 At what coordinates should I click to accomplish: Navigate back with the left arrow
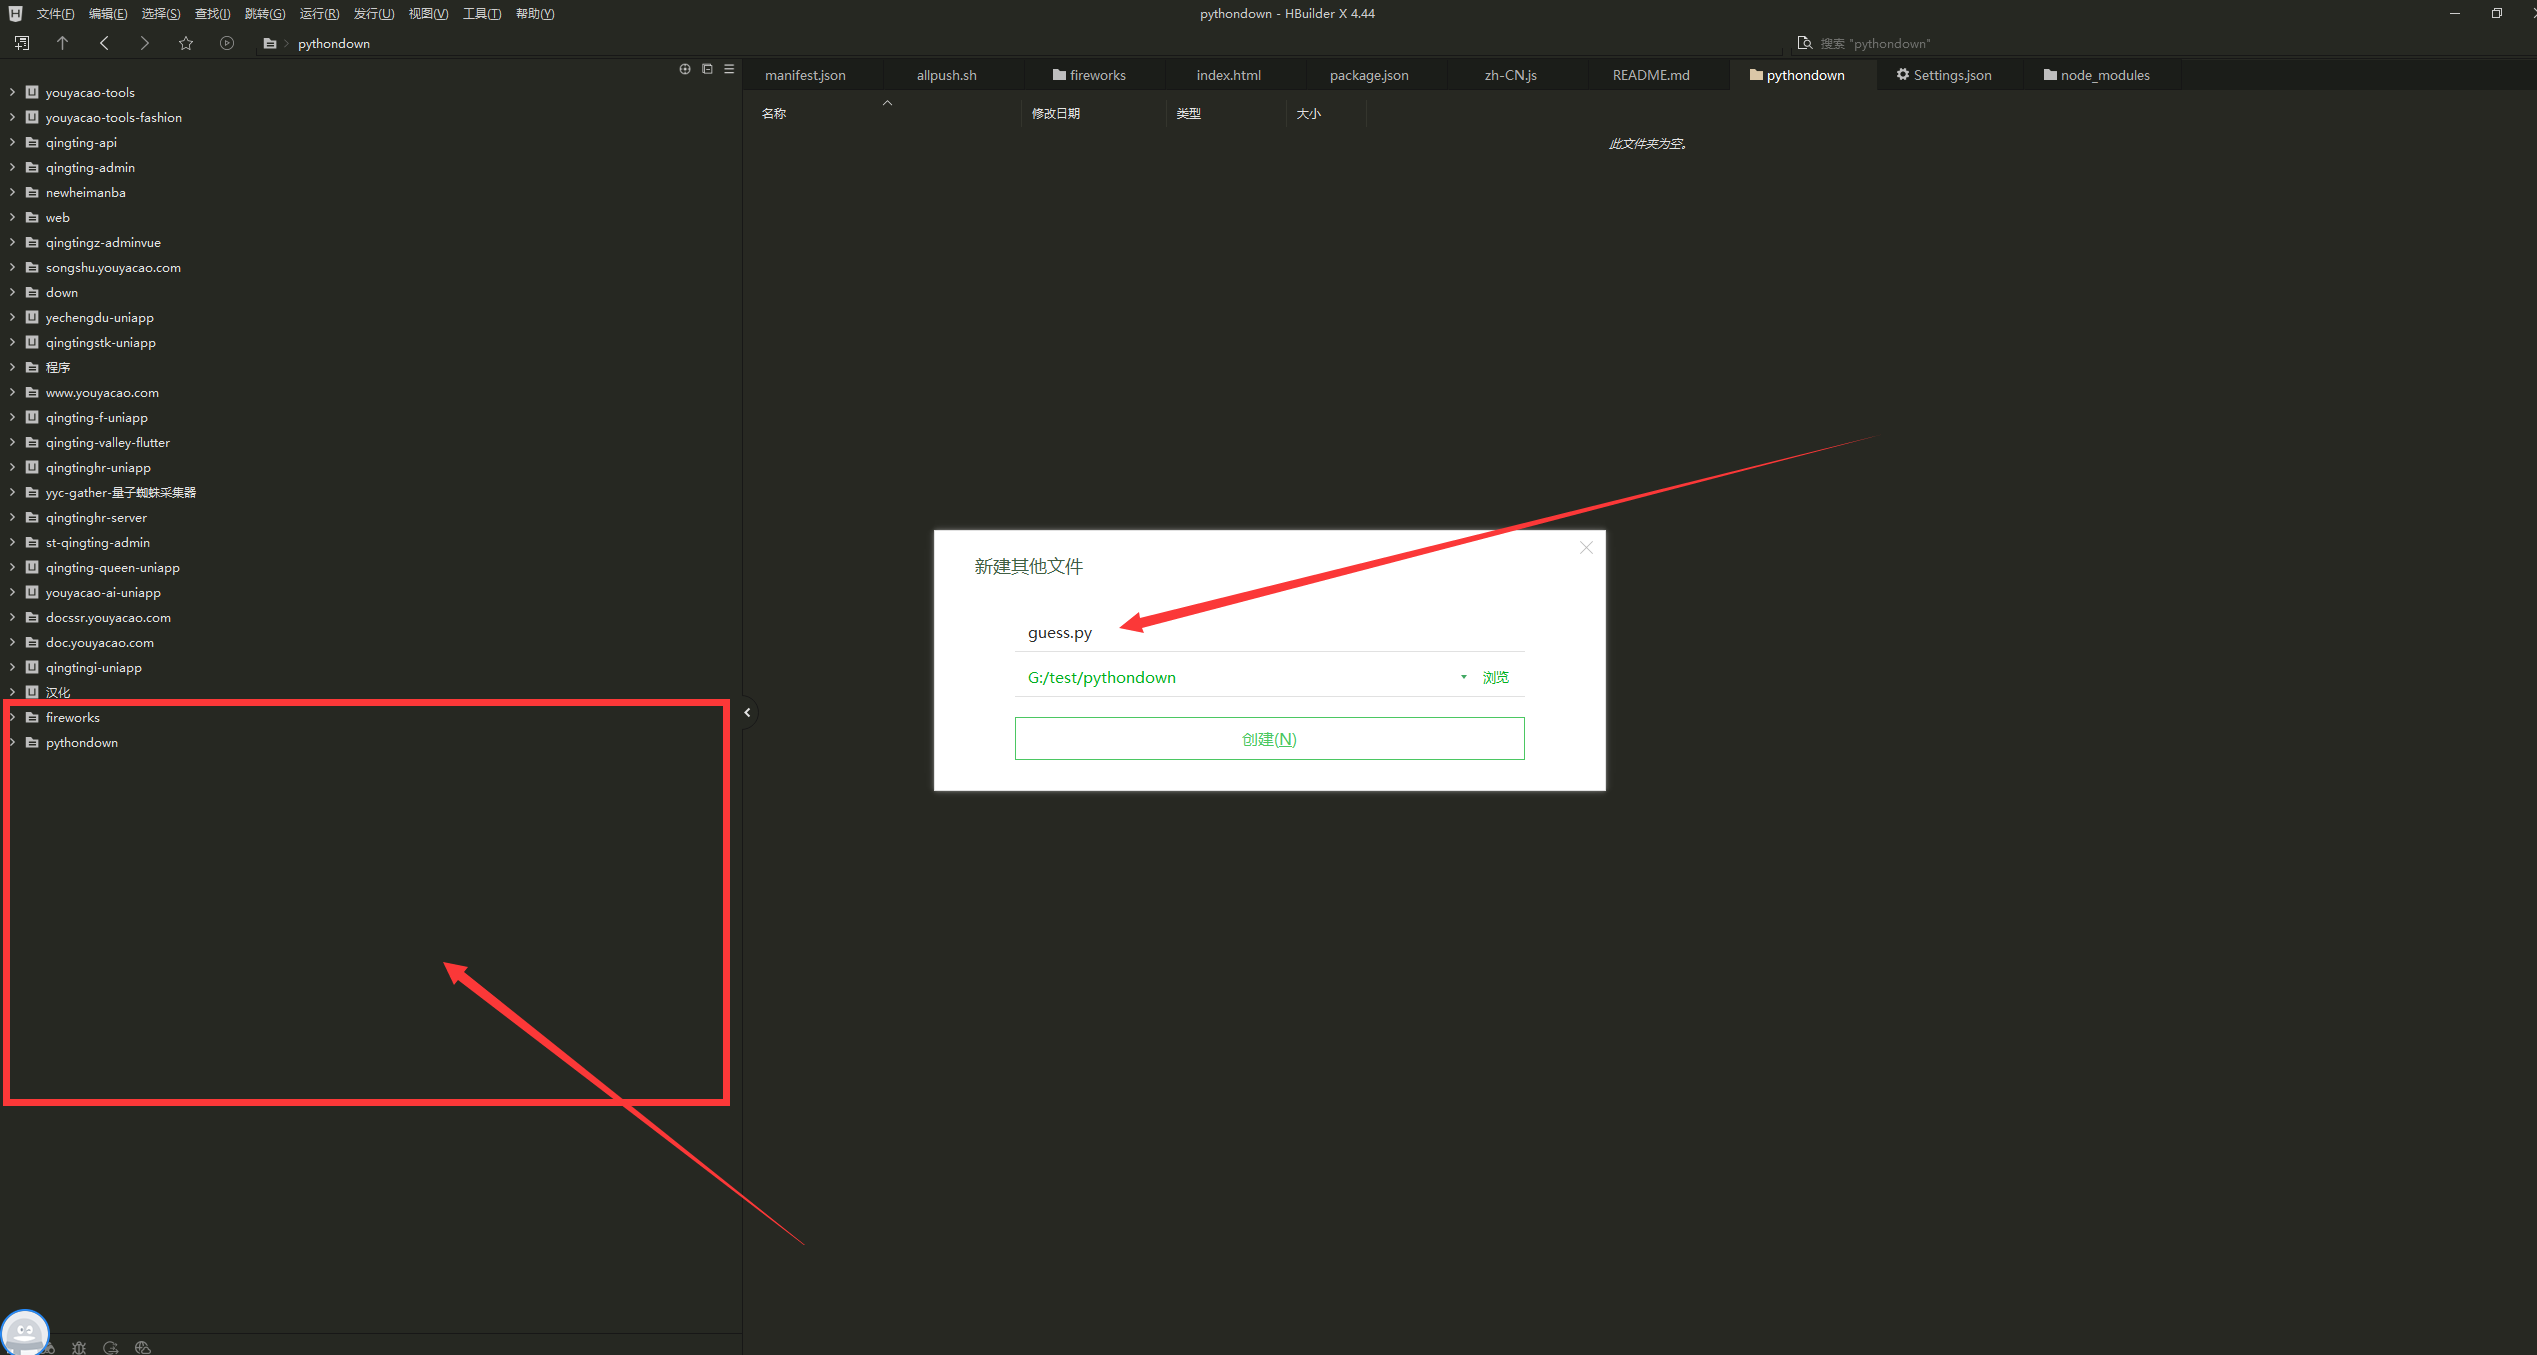click(x=104, y=43)
